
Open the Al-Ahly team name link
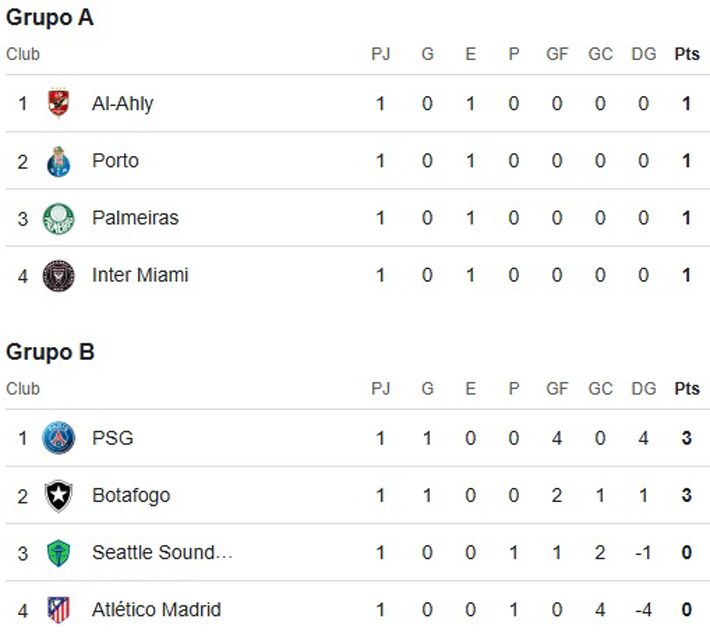pyautogui.click(x=123, y=104)
